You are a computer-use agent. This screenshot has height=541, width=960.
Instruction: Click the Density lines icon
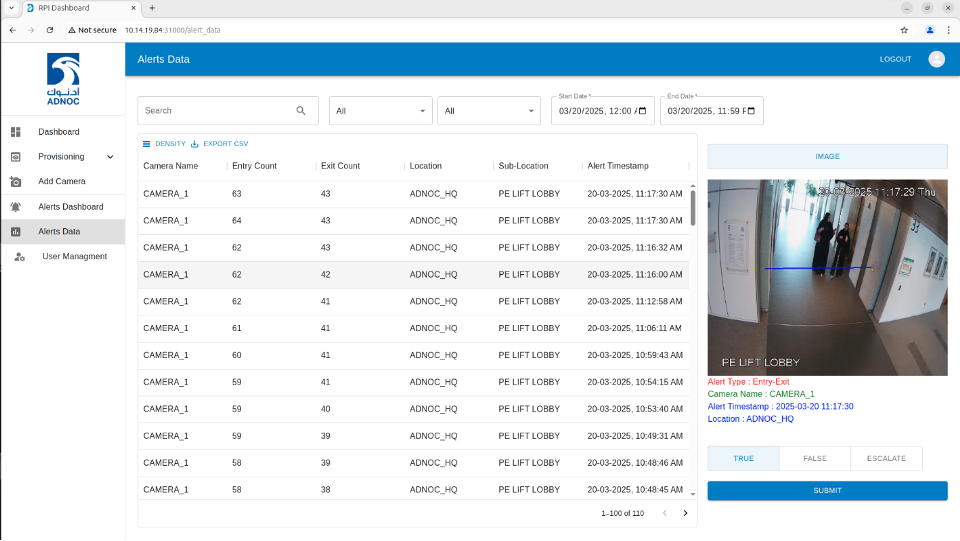click(x=146, y=144)
